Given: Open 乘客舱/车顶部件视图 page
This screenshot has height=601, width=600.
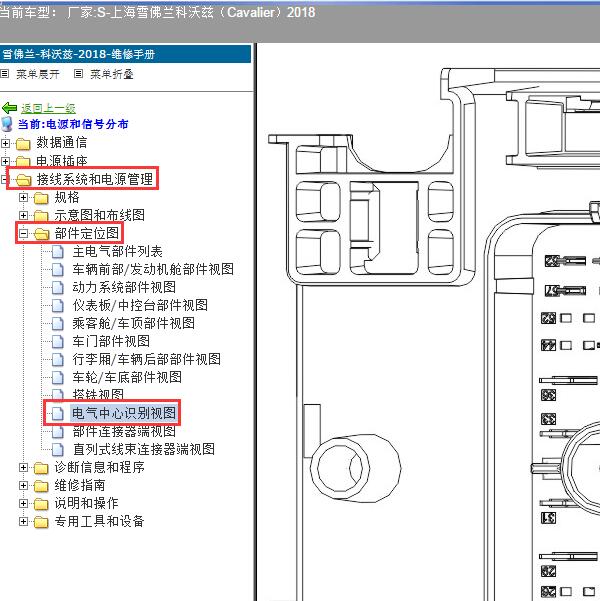Looking at the screenshot, I should 133,323.
